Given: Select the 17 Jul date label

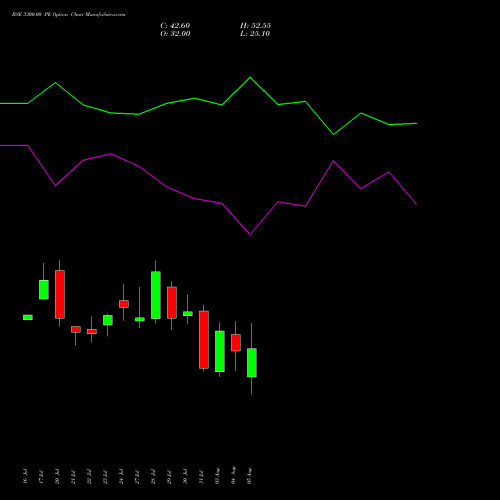Looking at the screenshot, I should (x=41, y=476).
